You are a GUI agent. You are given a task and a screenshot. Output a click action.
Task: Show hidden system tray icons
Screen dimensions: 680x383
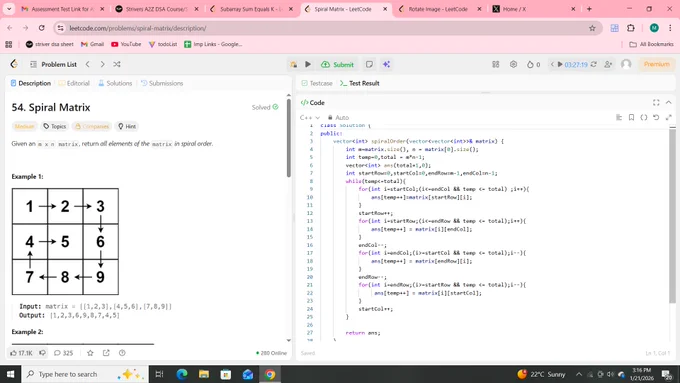(x=579, y=374)
